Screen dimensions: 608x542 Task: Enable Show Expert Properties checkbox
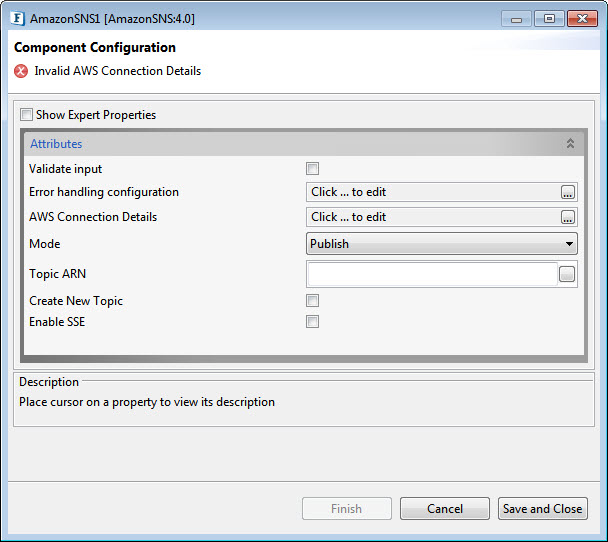(26, 115)
